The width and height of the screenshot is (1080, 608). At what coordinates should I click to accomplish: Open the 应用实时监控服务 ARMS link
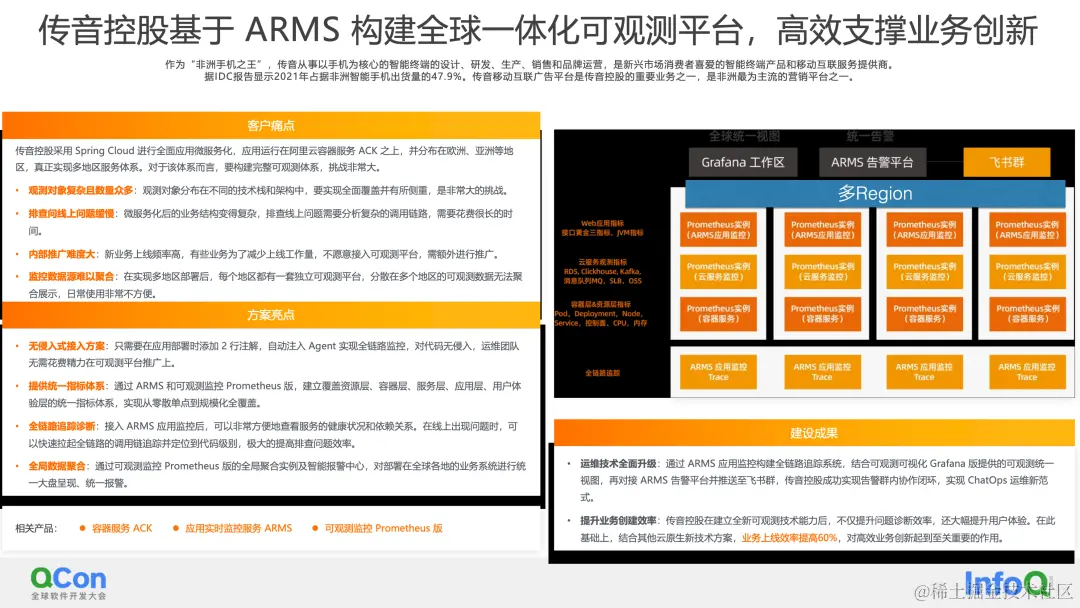coord(239,528)
